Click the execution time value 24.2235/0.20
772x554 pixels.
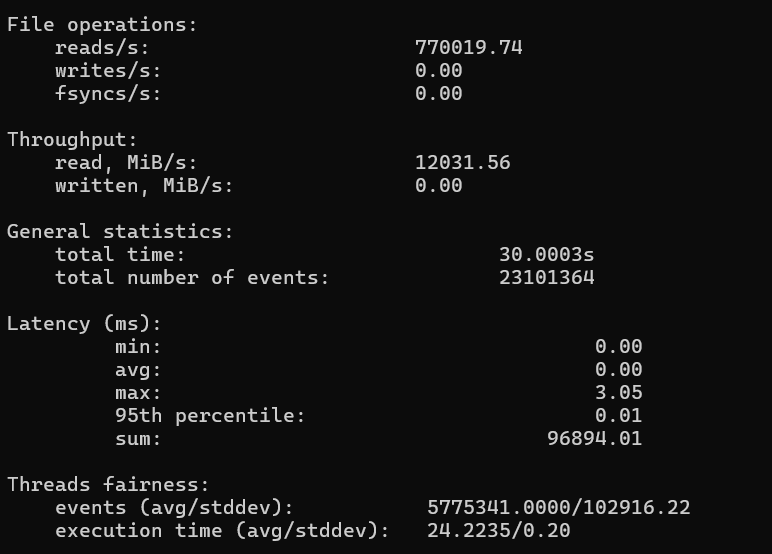point(498,531)
